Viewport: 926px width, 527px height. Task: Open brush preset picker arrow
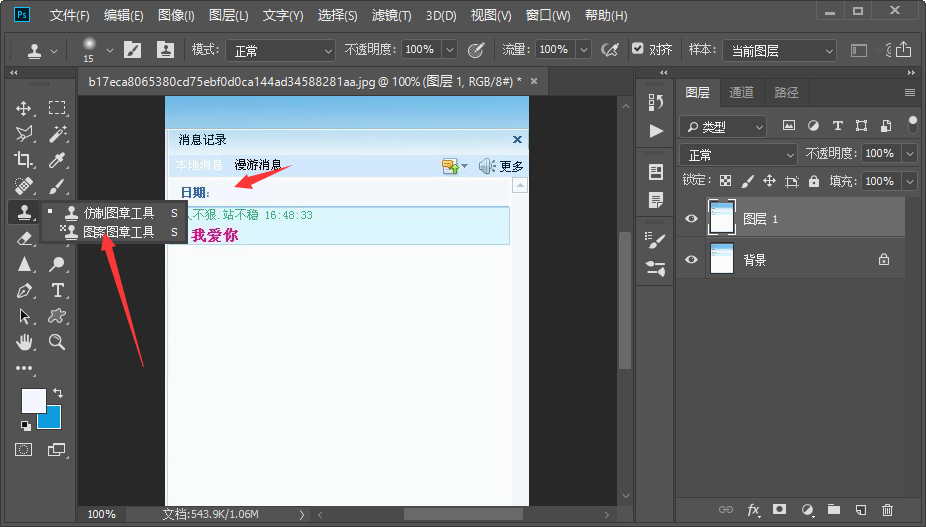pos(109,50)
